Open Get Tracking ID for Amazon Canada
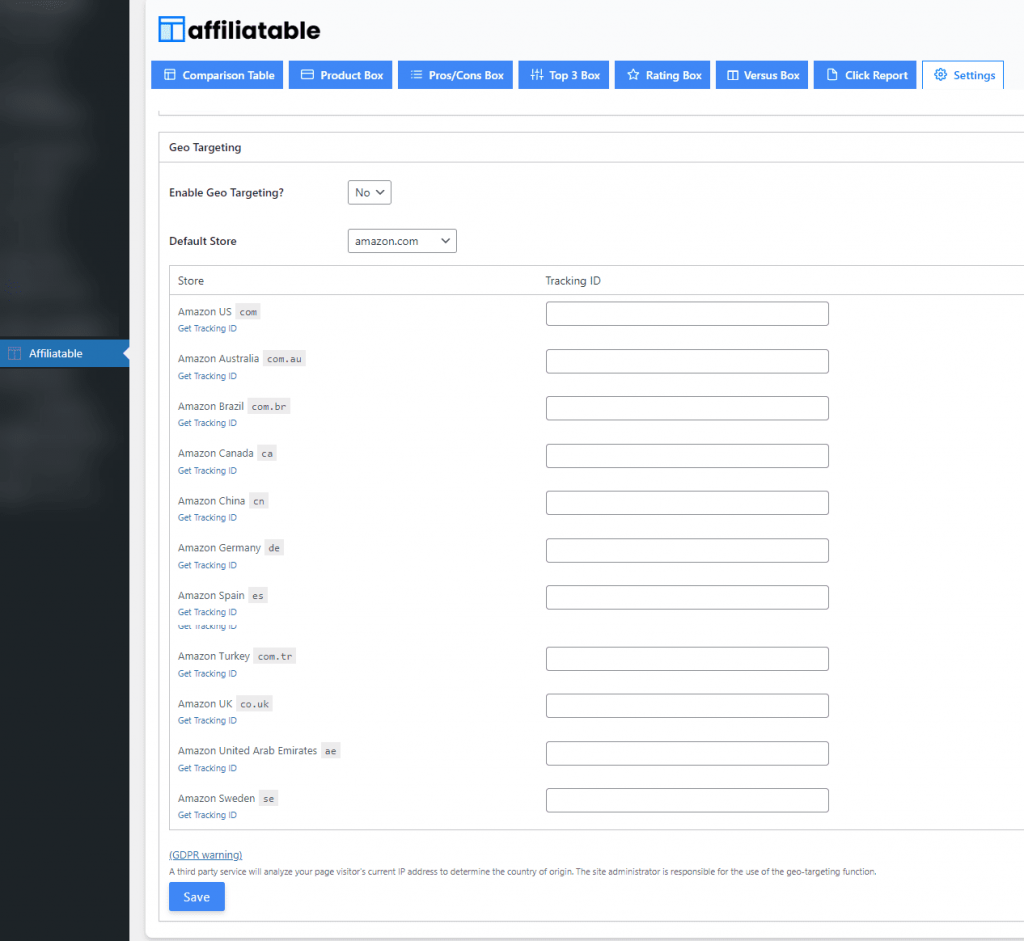The image size is (1024, 941). coord(207,471)
